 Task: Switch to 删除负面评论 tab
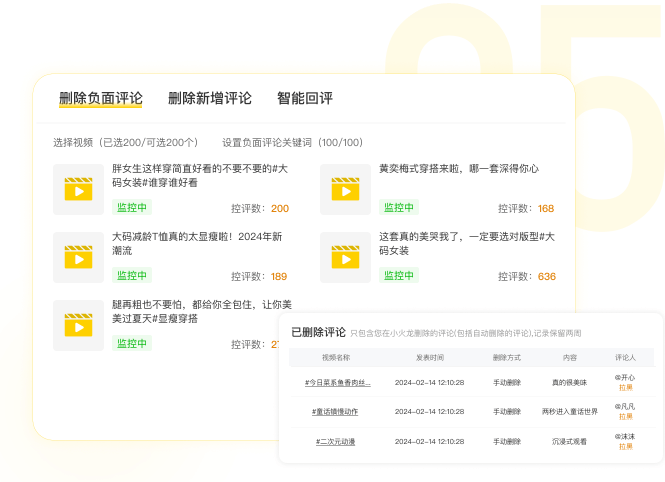point(101,98)
